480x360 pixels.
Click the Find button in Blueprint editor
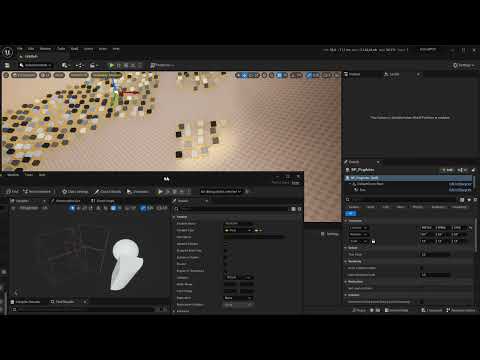coord(13,192)
